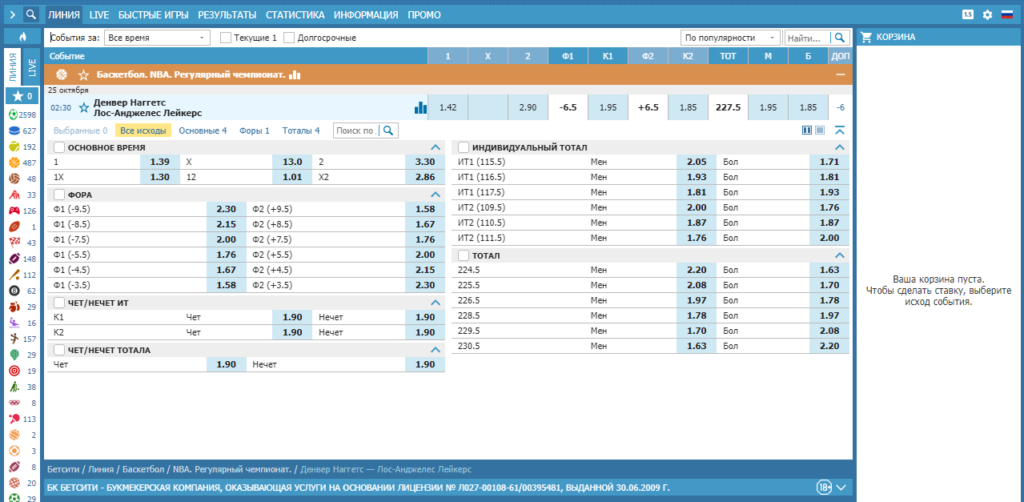Expand the side panel arrow icon
This screenshot has width=1024, height=502.
[x=12, y=14]
